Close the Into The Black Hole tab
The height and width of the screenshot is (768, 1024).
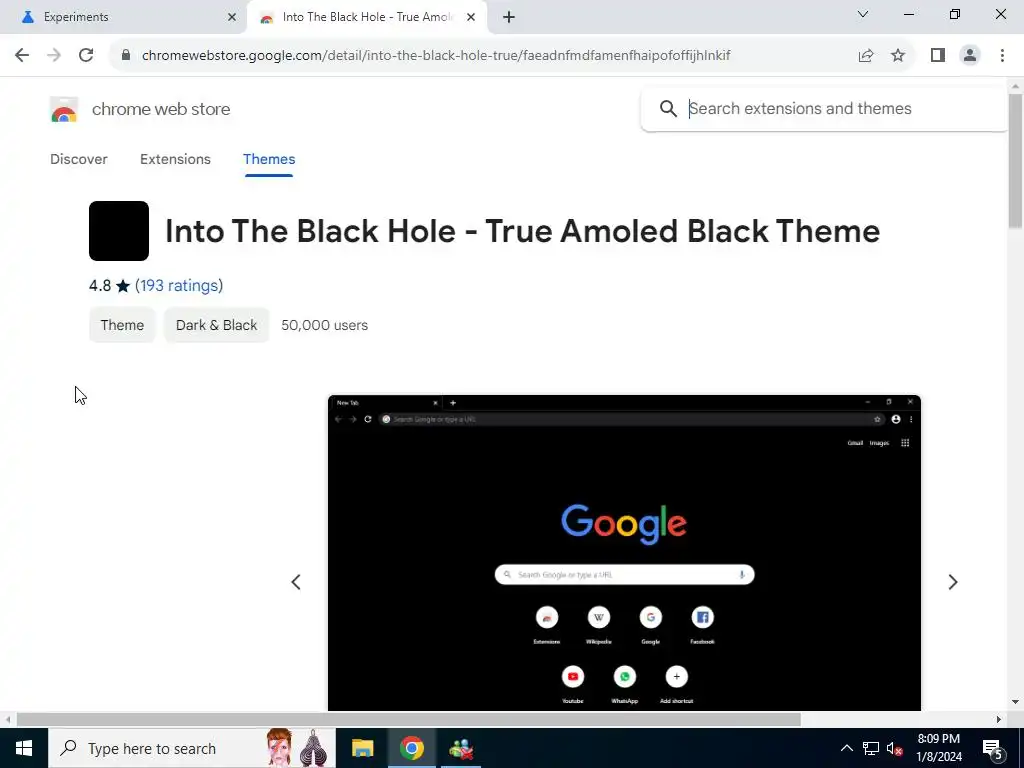click(x=471, y=17)
